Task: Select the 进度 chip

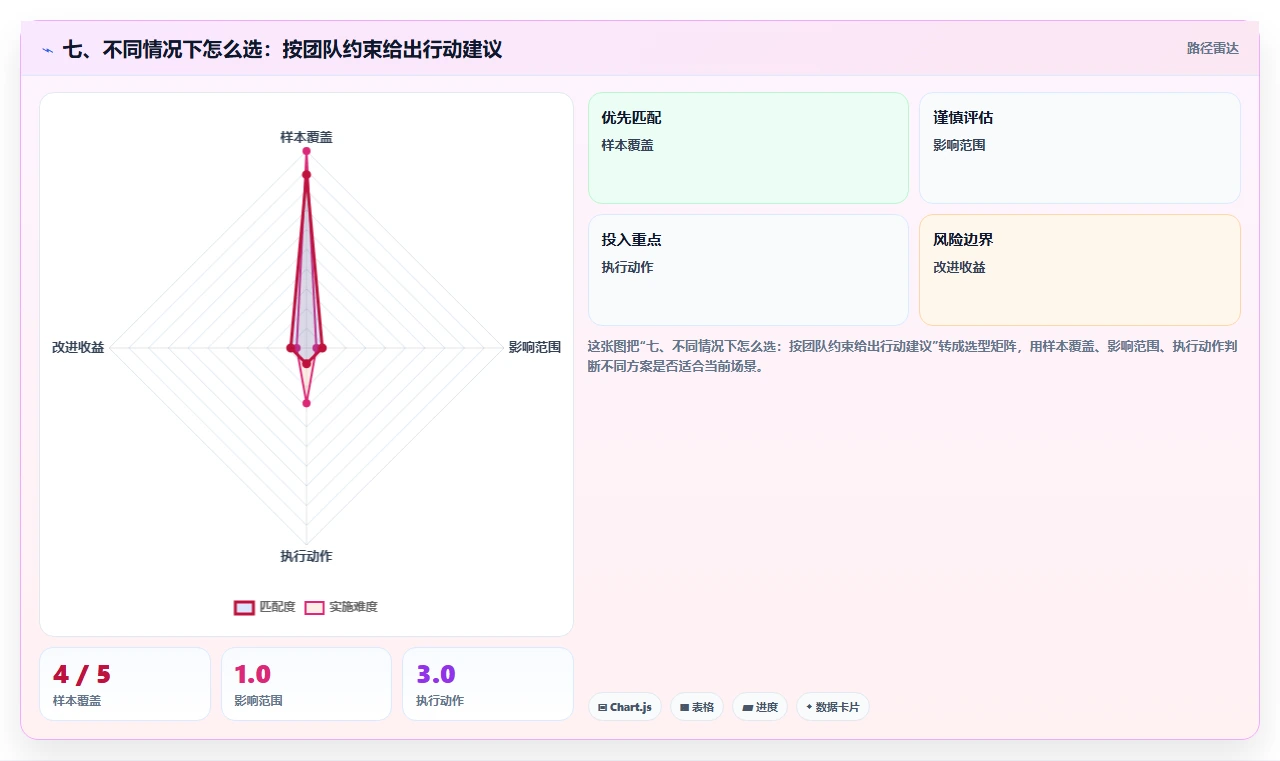Action: (760, 707)
